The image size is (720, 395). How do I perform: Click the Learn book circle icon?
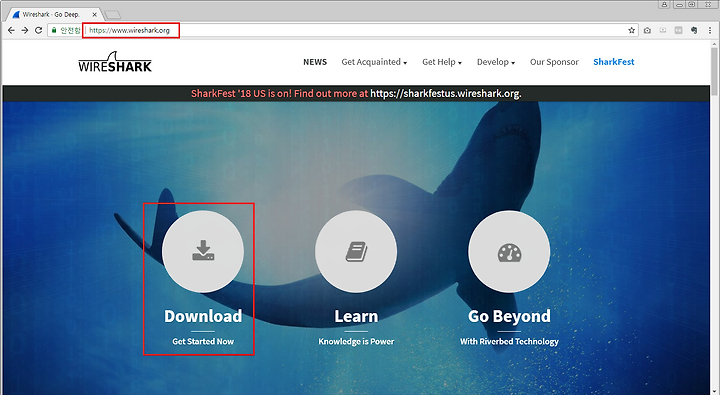click(356, 251)
